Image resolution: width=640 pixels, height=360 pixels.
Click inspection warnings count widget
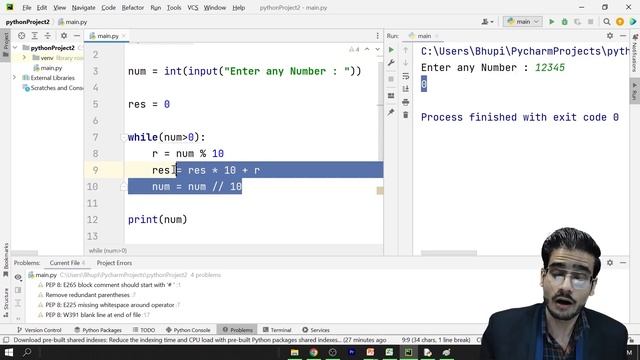point(354,49)
